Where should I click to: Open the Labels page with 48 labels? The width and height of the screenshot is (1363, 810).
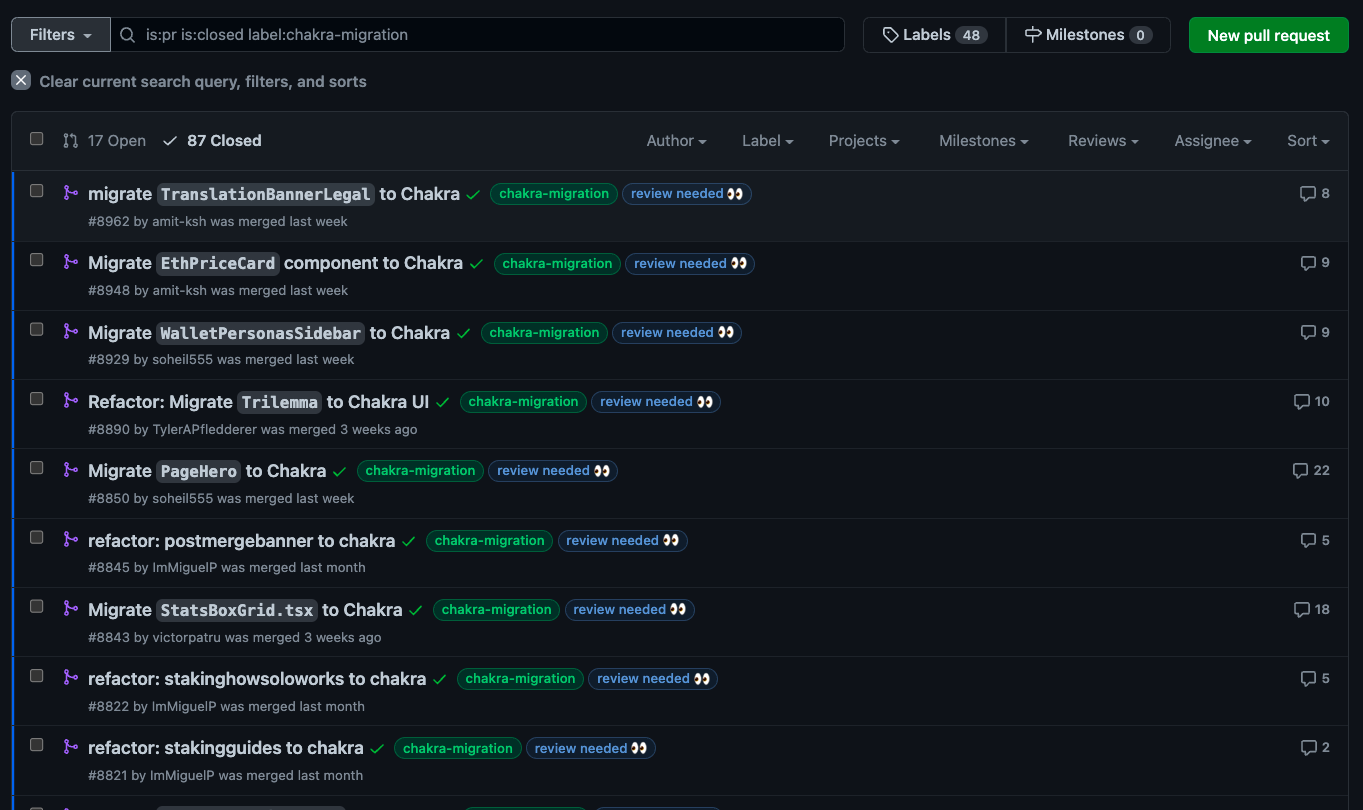(x=934, y=35)
